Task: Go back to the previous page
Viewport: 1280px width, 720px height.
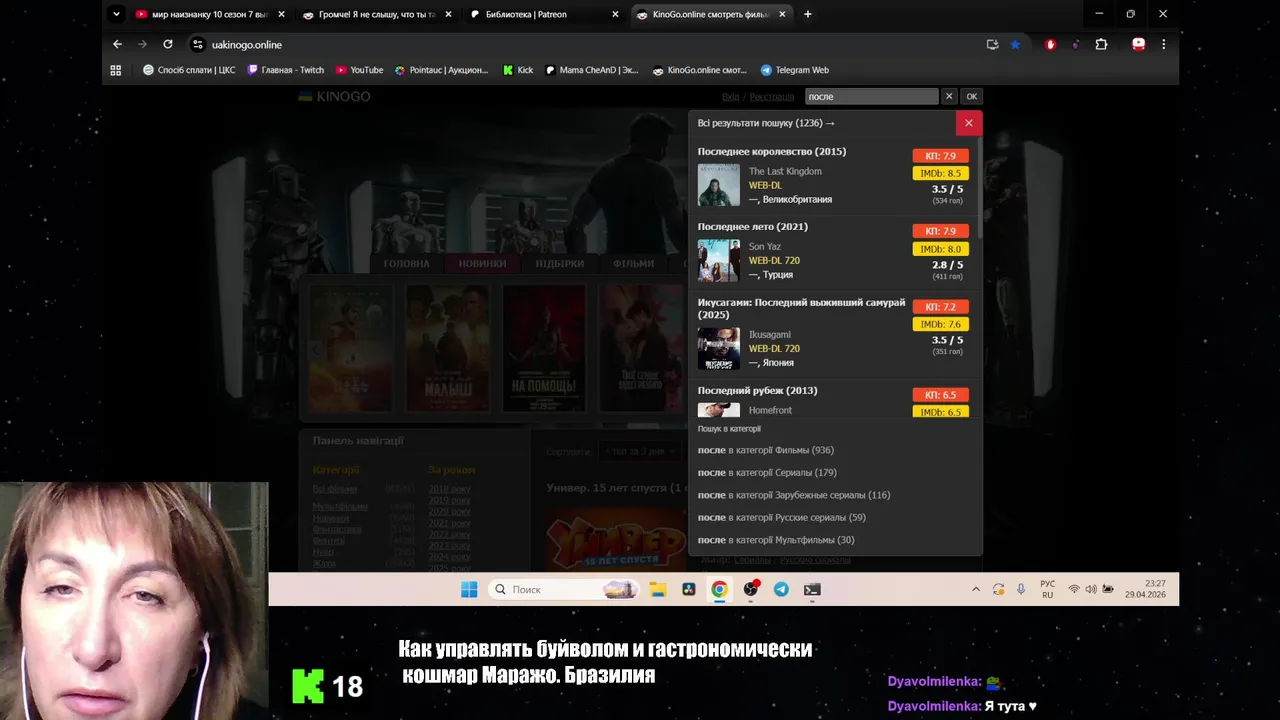Action: (x=117, y=44)
